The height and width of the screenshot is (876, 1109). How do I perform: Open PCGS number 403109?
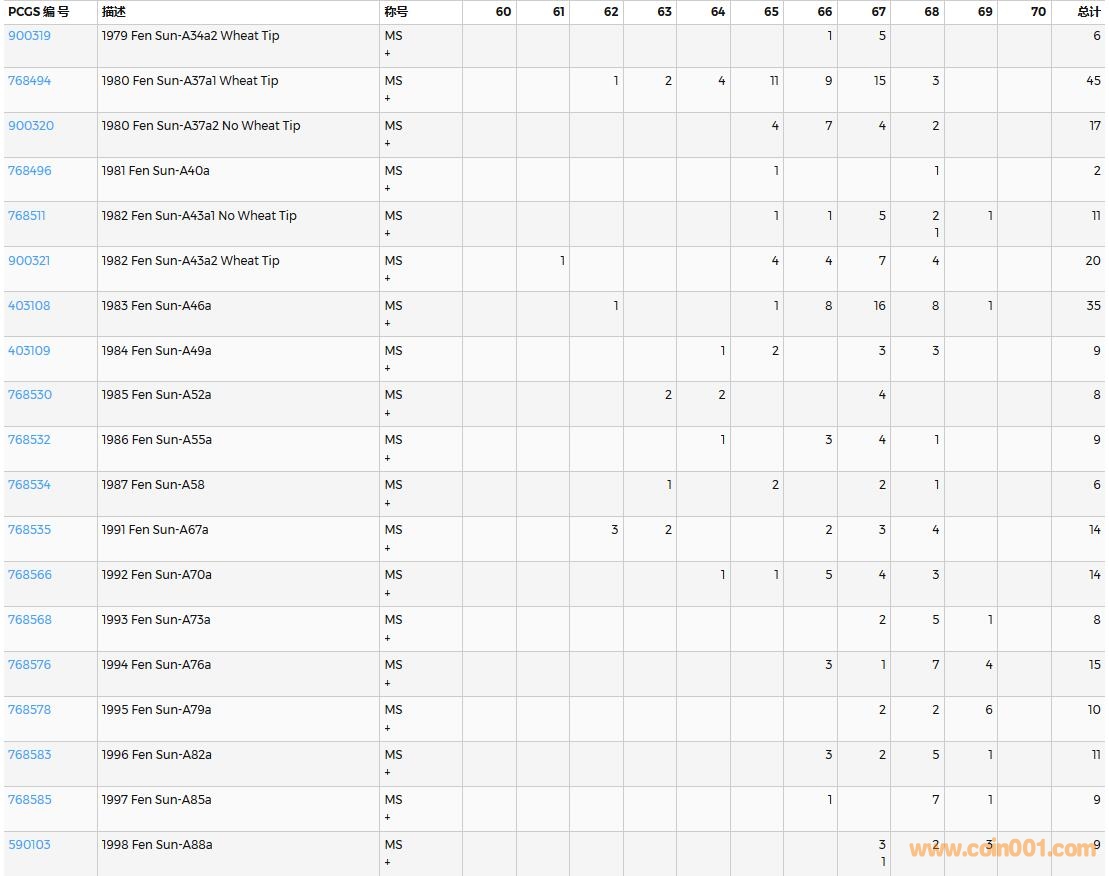[x=29, y=351]
